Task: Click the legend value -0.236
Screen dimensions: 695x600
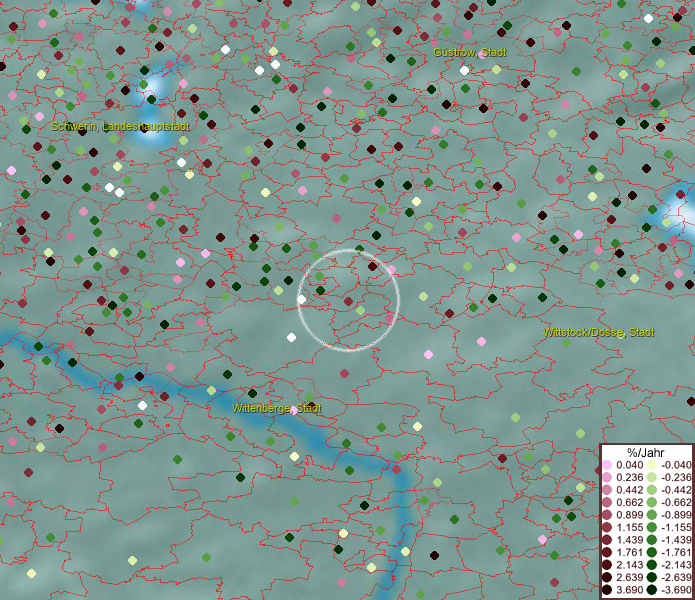Action: click(676, 477)
